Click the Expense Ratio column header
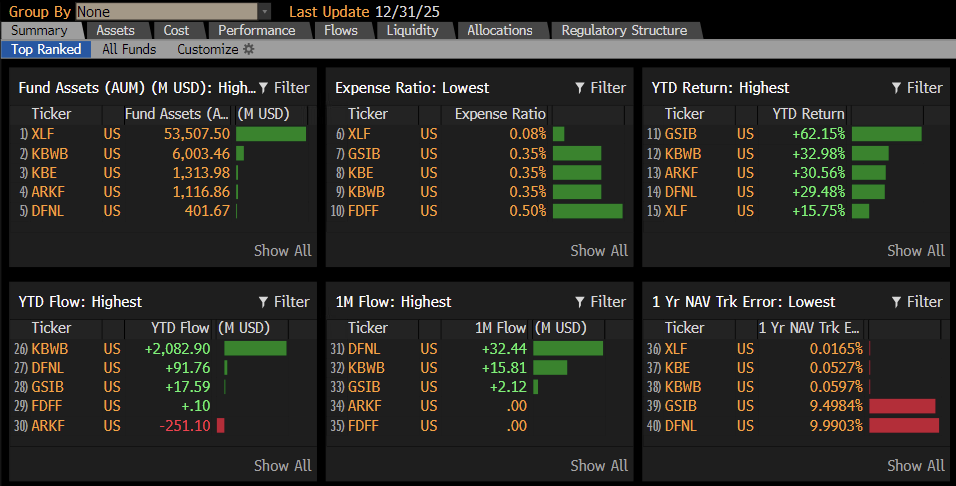This screenshot has width=956, height=486. 500,114
